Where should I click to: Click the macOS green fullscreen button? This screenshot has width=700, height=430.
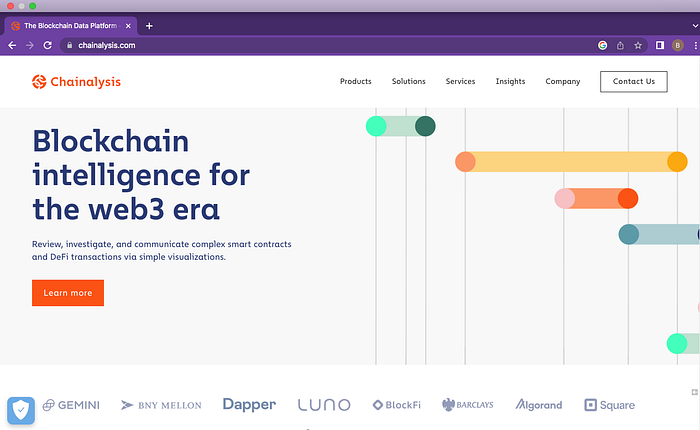coord(32,6)
